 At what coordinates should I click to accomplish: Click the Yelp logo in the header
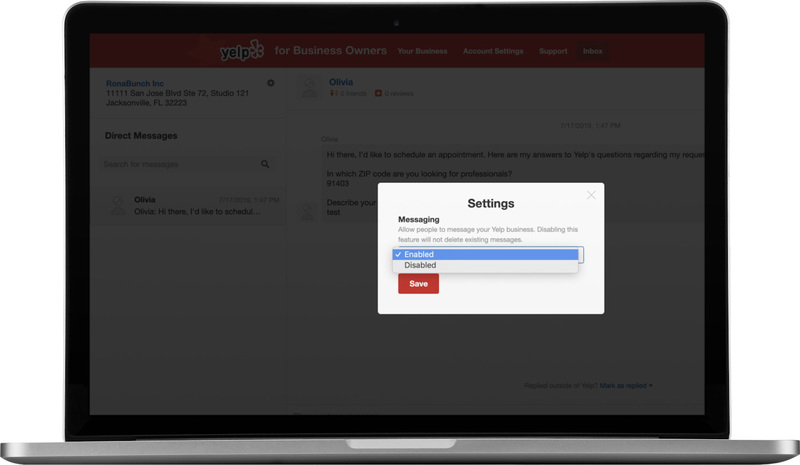(242, 51)
